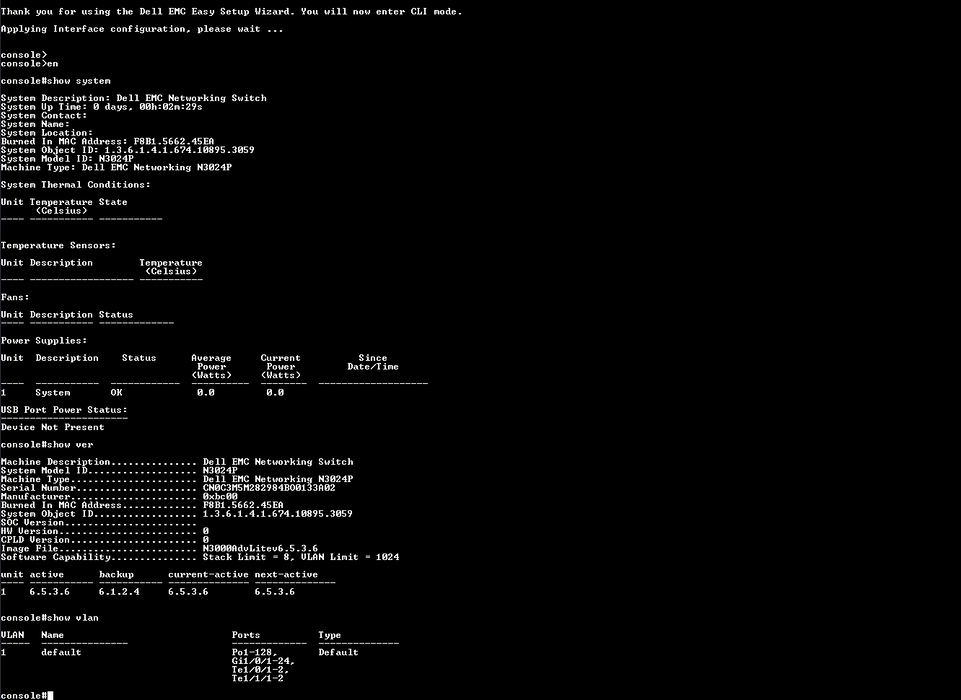The height and width of the screenshot is (700, 961).
Task: Click 'System Model ID: N3024P' under show system
Action: pos(67,158)
